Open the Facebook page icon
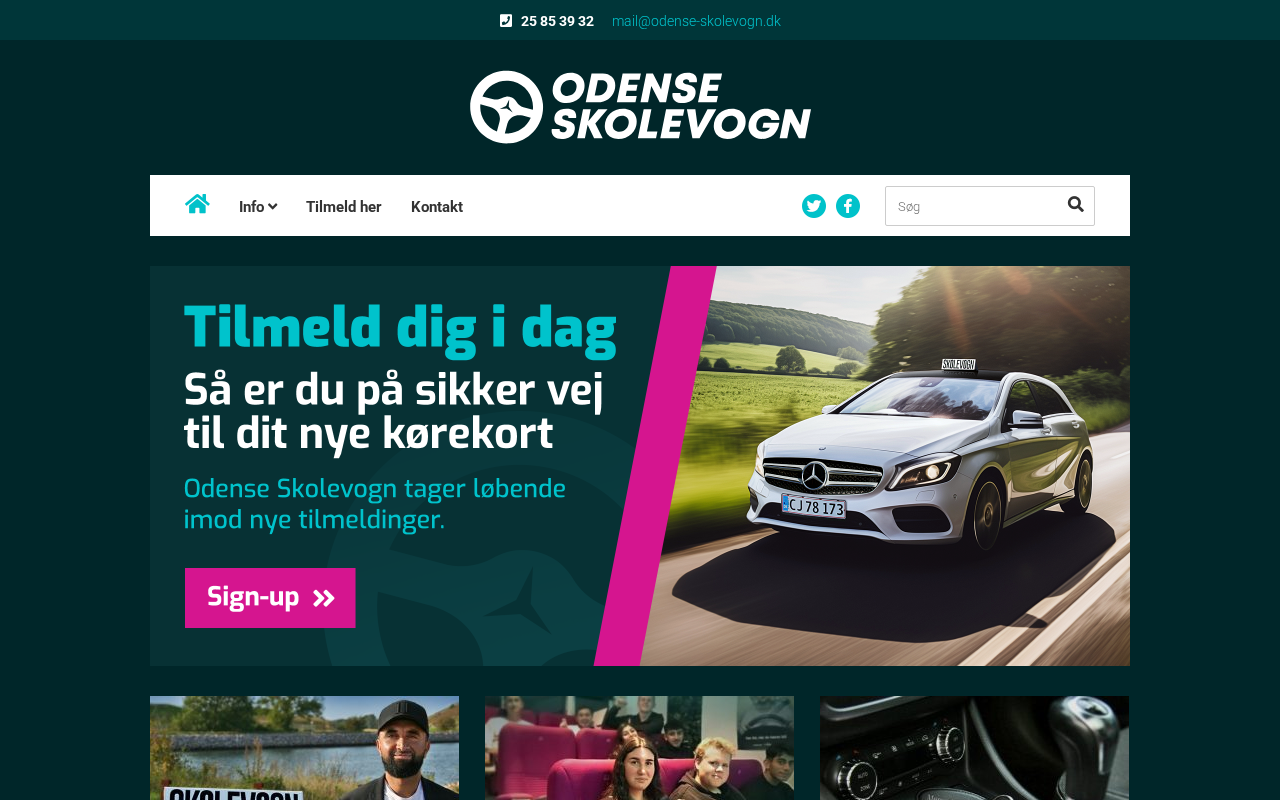The width and height of the screenshot is (1280, 800). click(848, 206)
